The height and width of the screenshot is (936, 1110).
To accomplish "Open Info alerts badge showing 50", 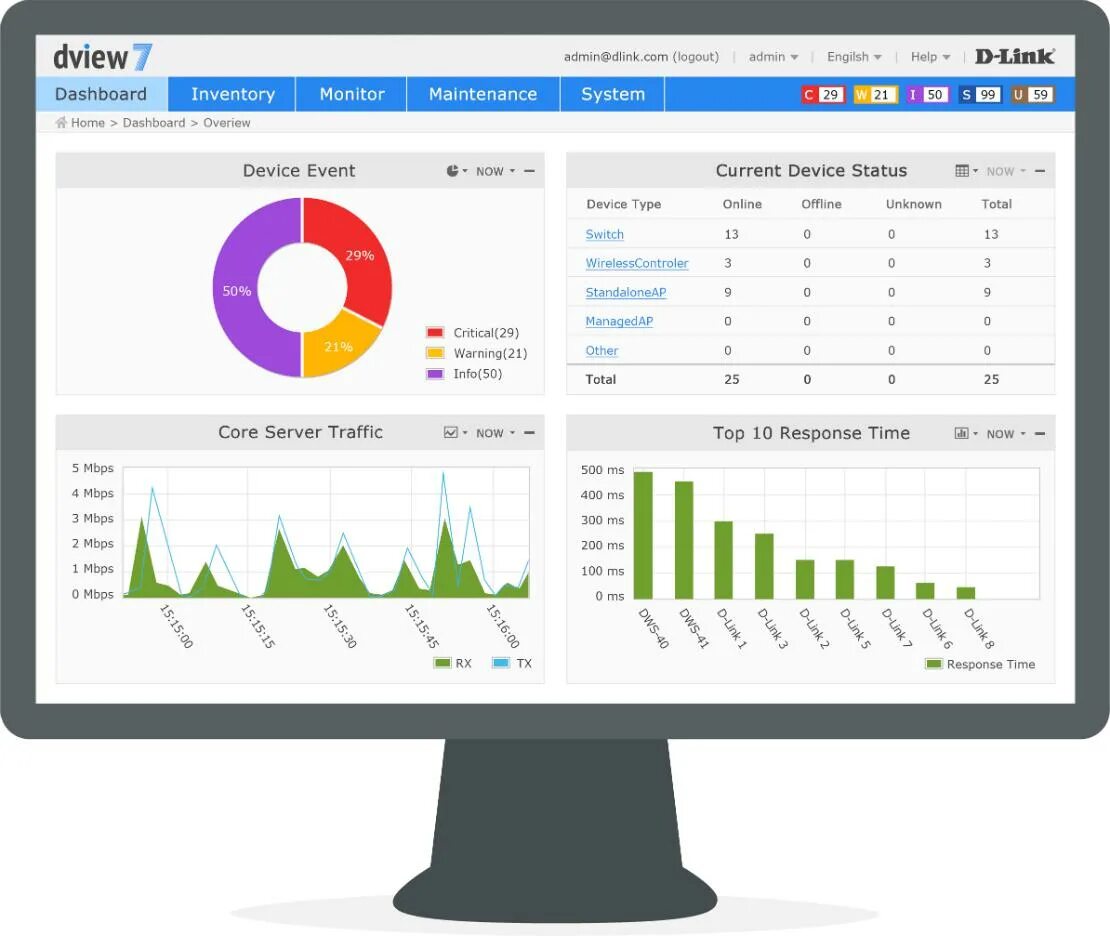I will (x=927, y=95).
